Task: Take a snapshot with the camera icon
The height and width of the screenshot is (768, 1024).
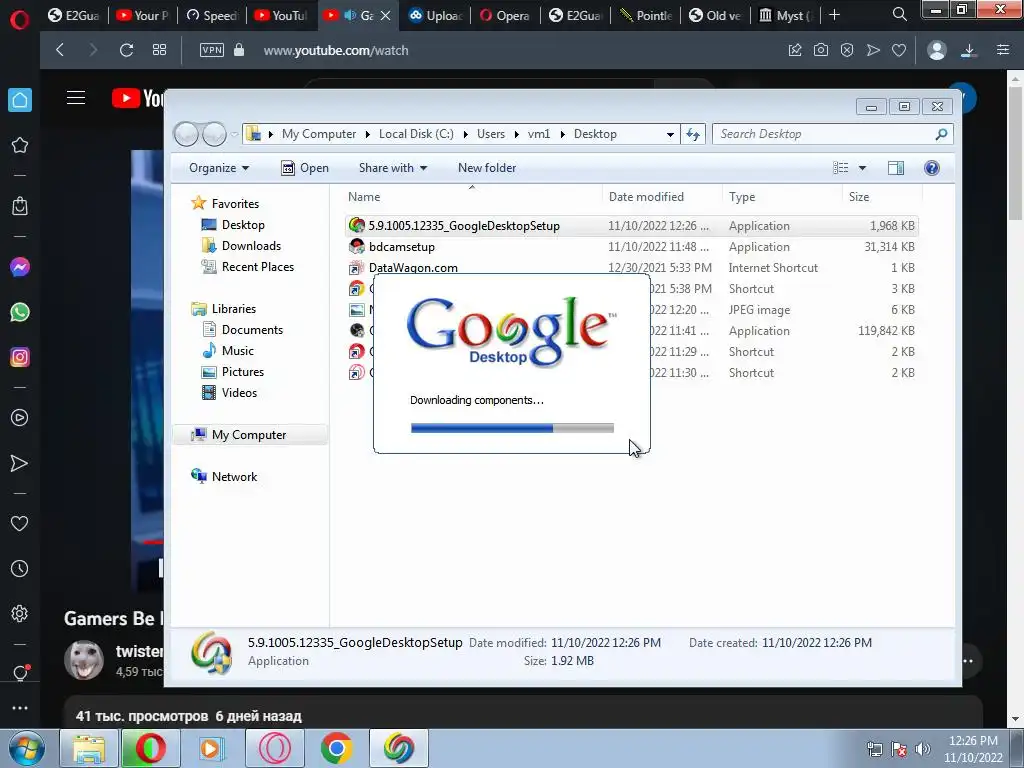Action: click(821, 50)
